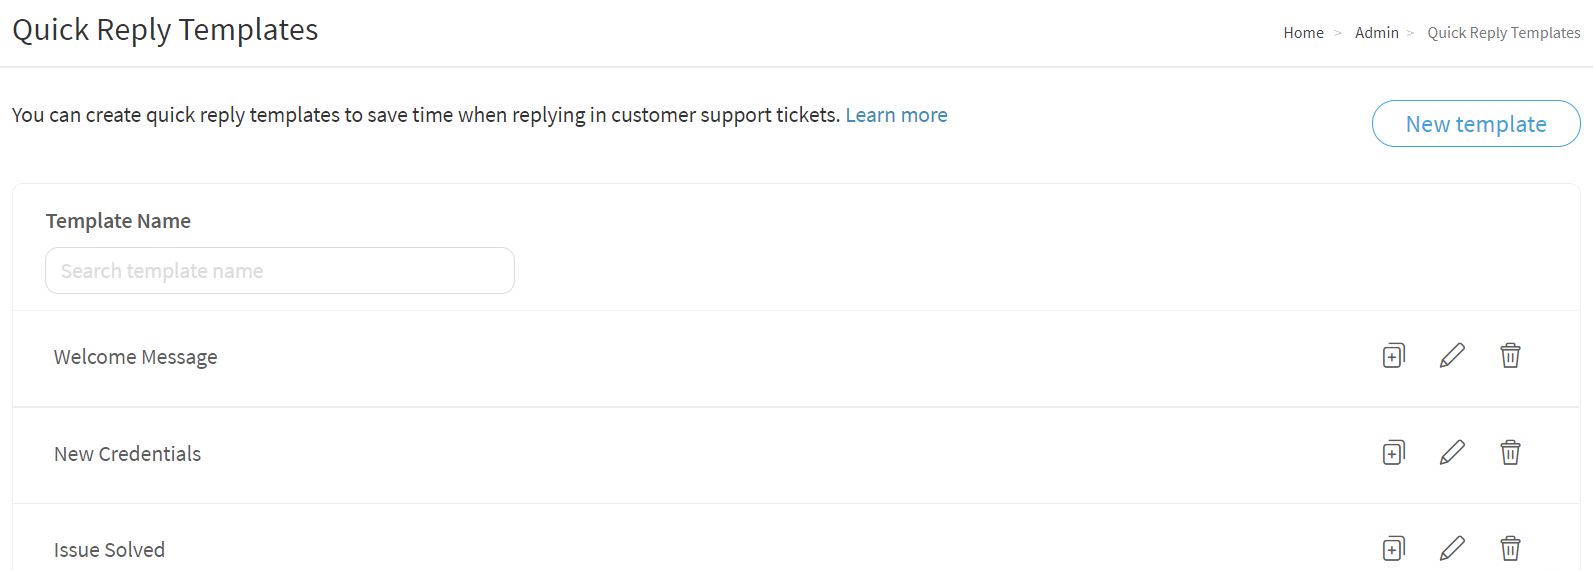Select the New Credentials row name

(x=127, y=454)
